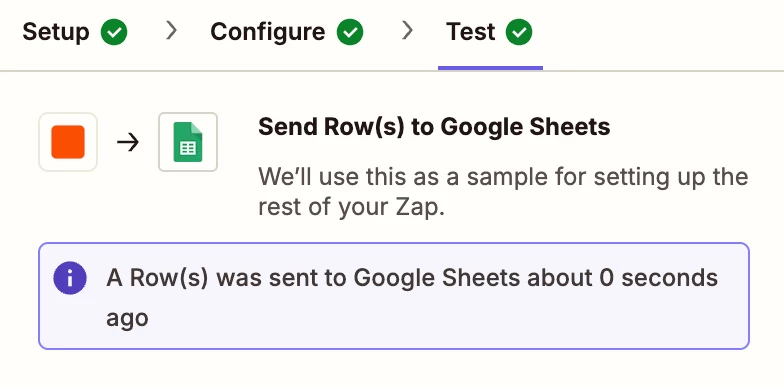This screenshot has width=784, height=386.
Task: Click the green checkmark beside Setup
Action: [114, 32]
